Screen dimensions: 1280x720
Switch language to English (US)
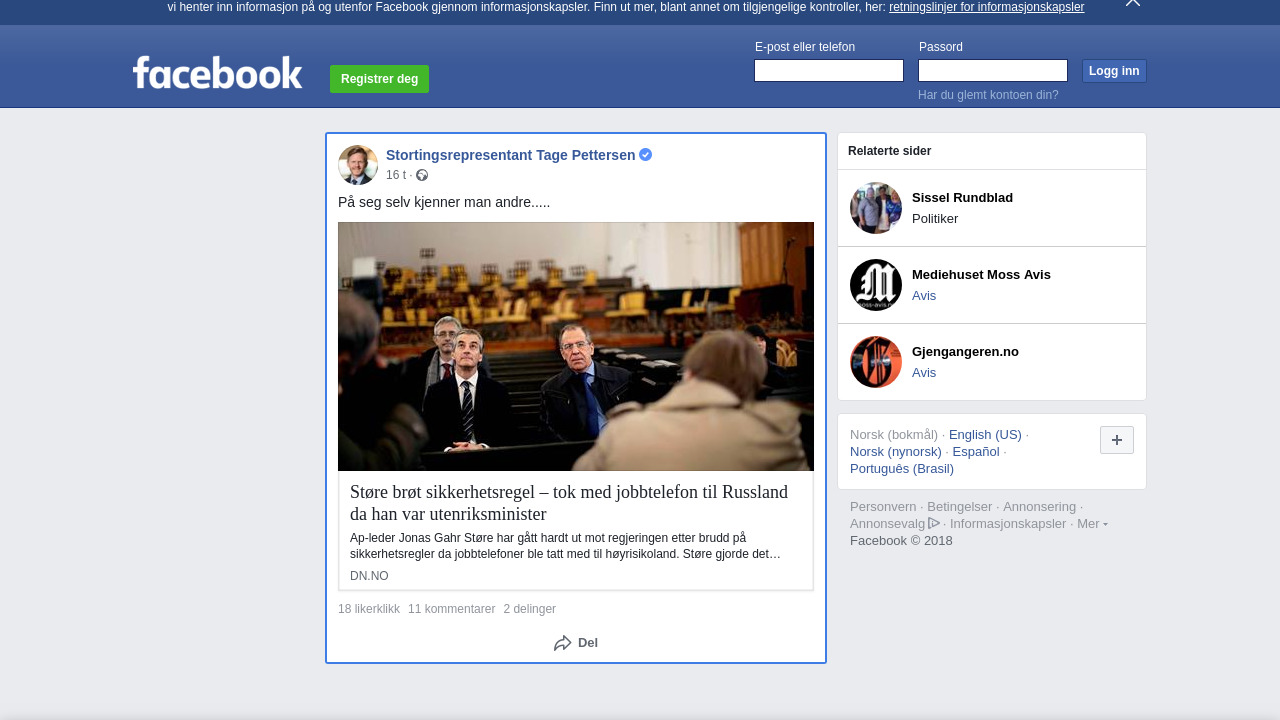click(x=985, y=434)
